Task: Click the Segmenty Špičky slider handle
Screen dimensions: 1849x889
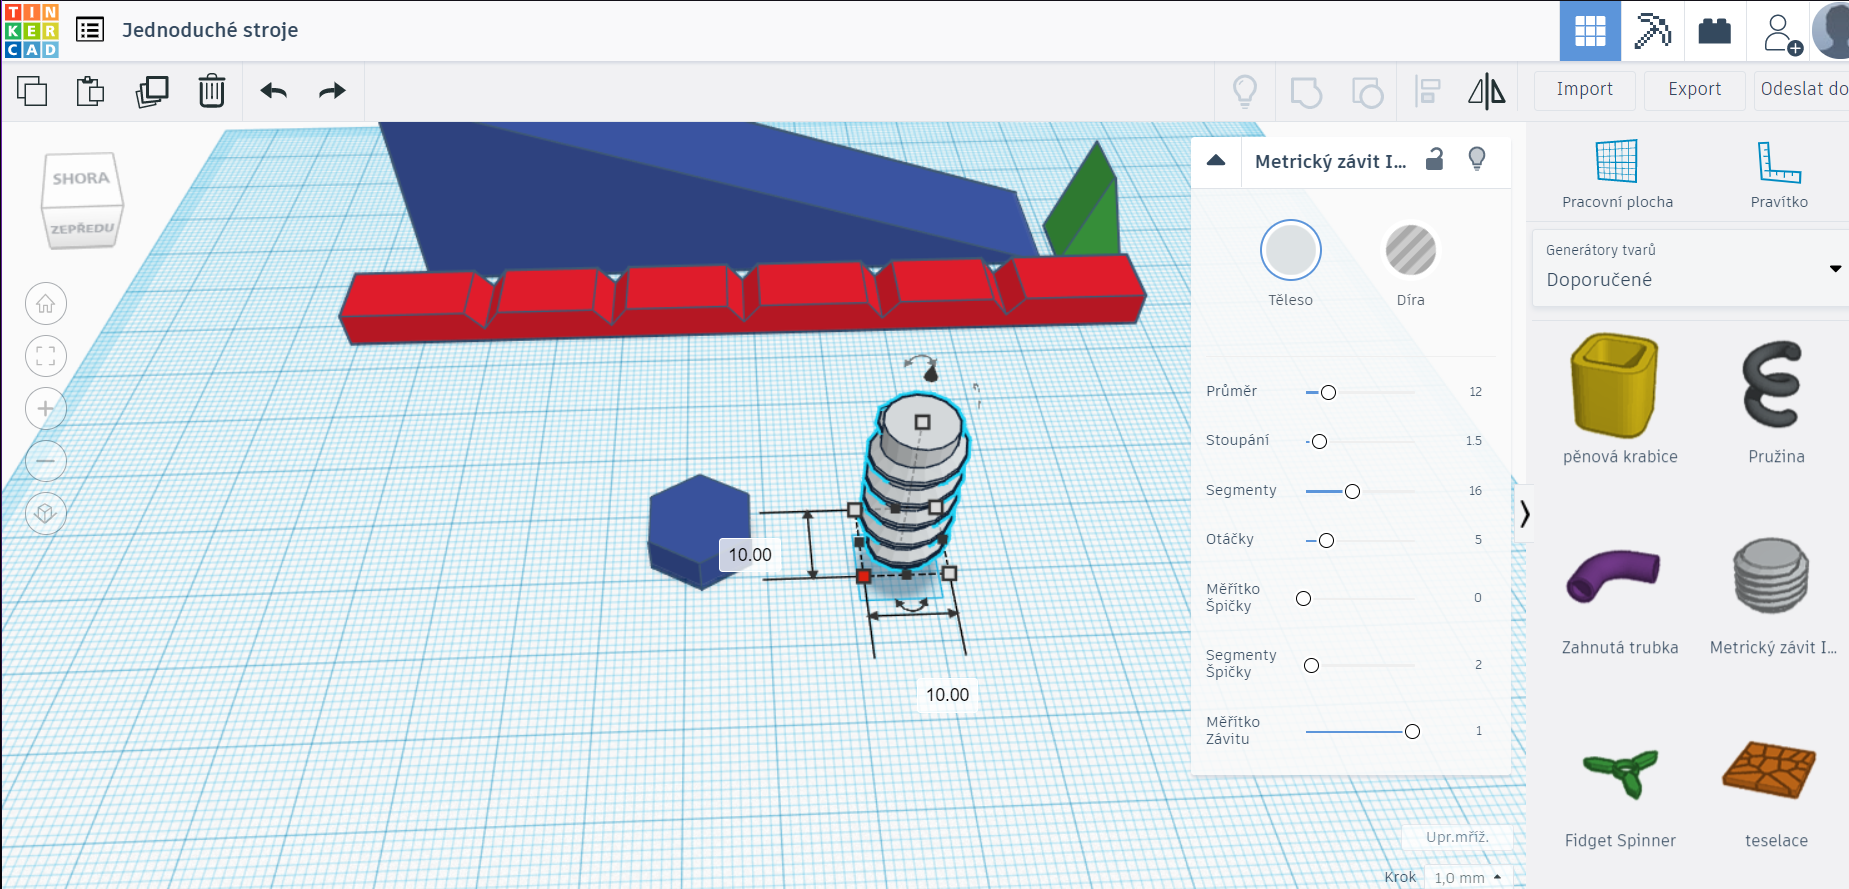Action: coord(1311,666)
